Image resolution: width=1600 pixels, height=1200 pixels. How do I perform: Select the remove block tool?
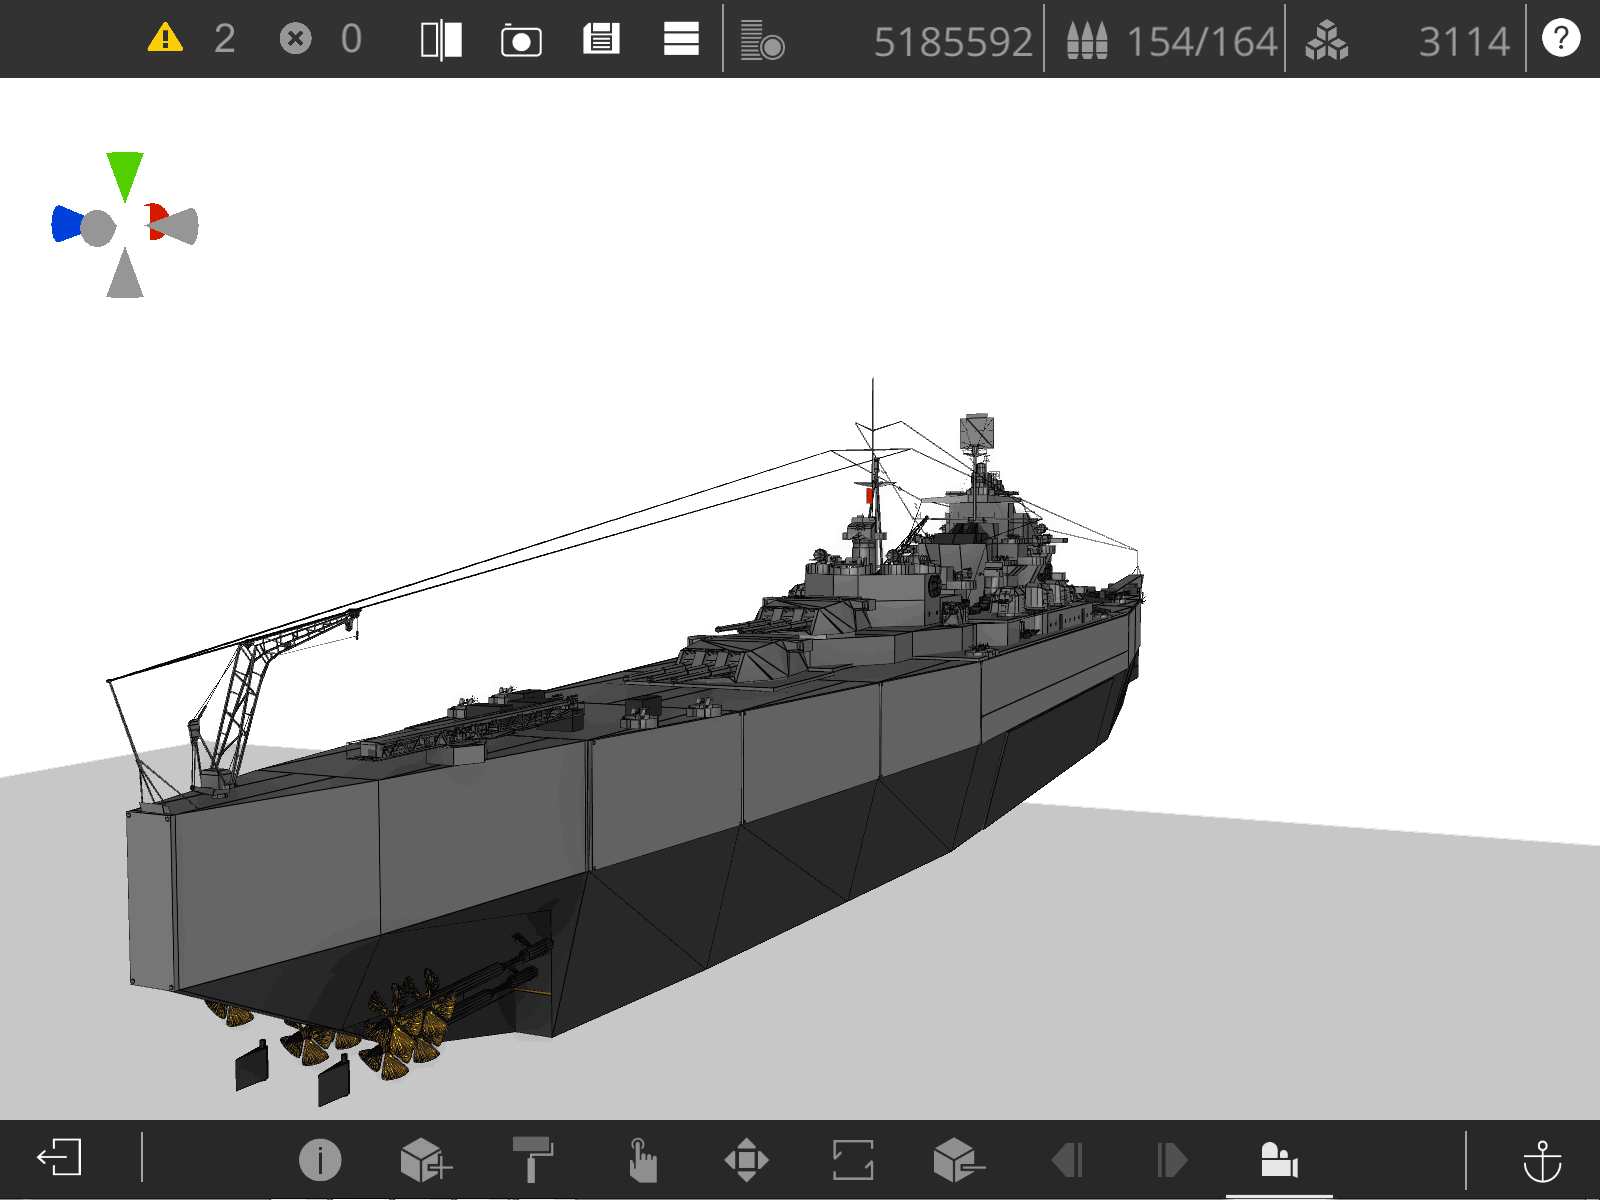pos(959,1160)
